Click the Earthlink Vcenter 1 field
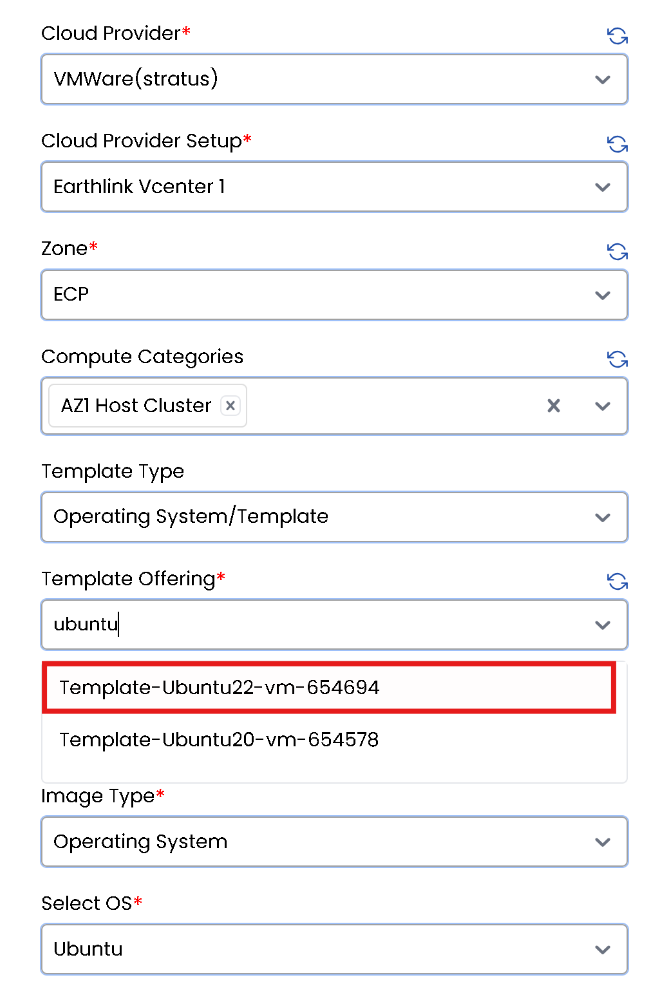The height and width of the screenshot is (997, 671). coord(300,187)
